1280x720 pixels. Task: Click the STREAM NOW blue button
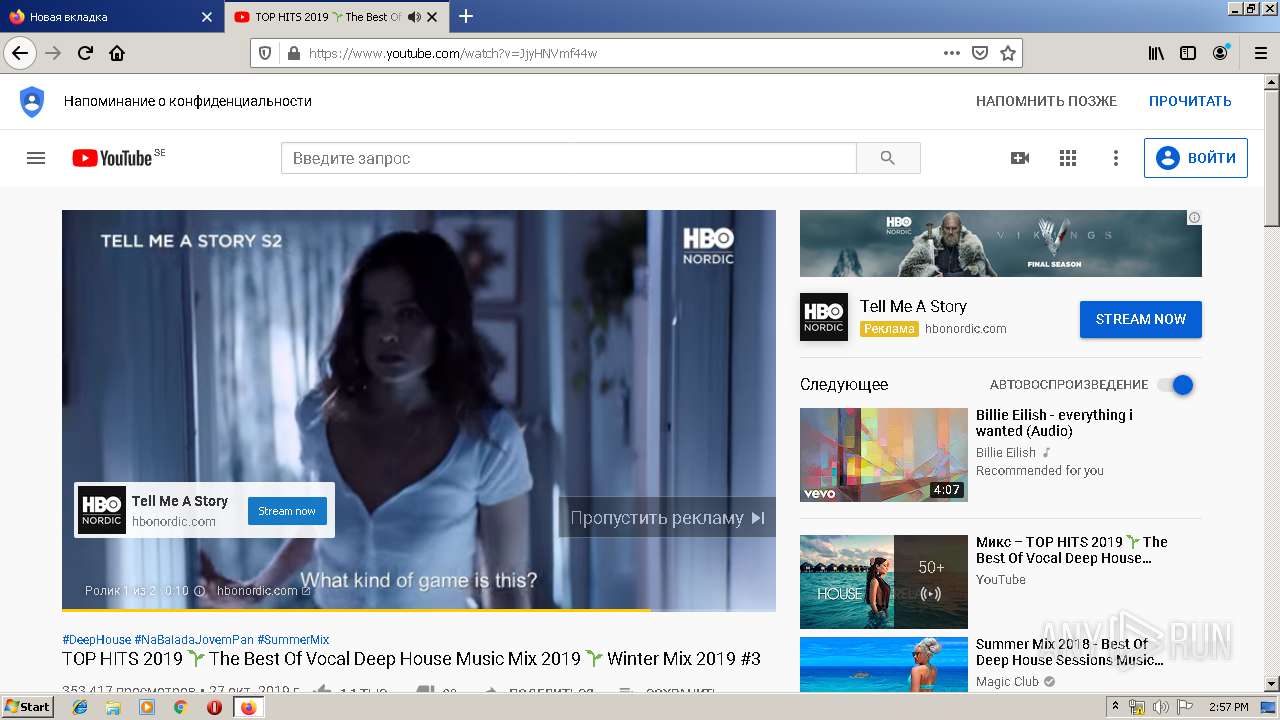[x=1141, y=319]
